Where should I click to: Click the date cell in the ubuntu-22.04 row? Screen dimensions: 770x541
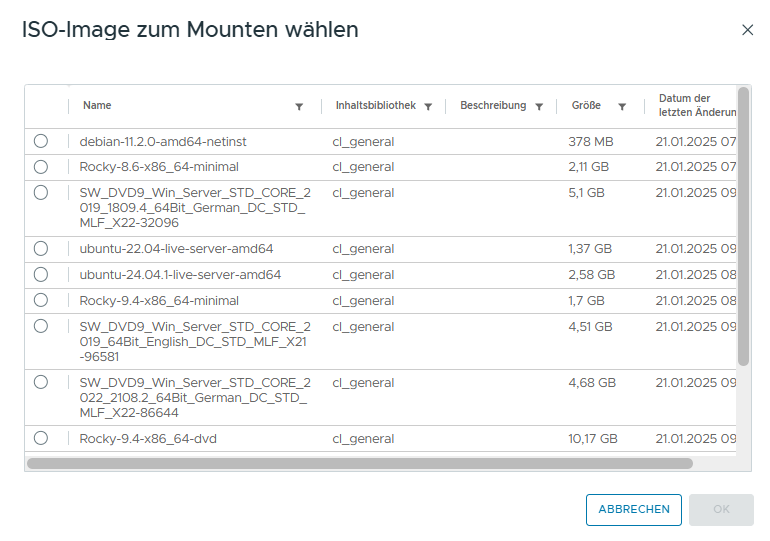point(695,249)
